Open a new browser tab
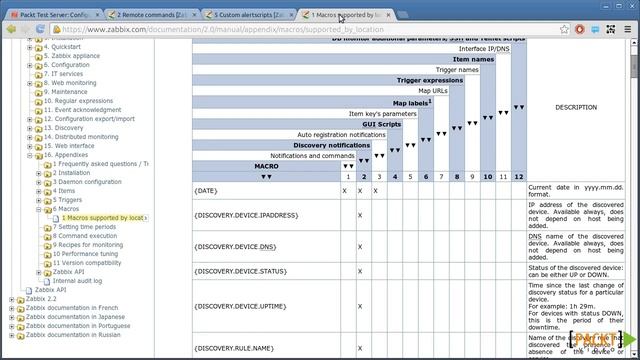Image resolution: width=640 pixels, height=360 pixels. click(x=402, y=15)
